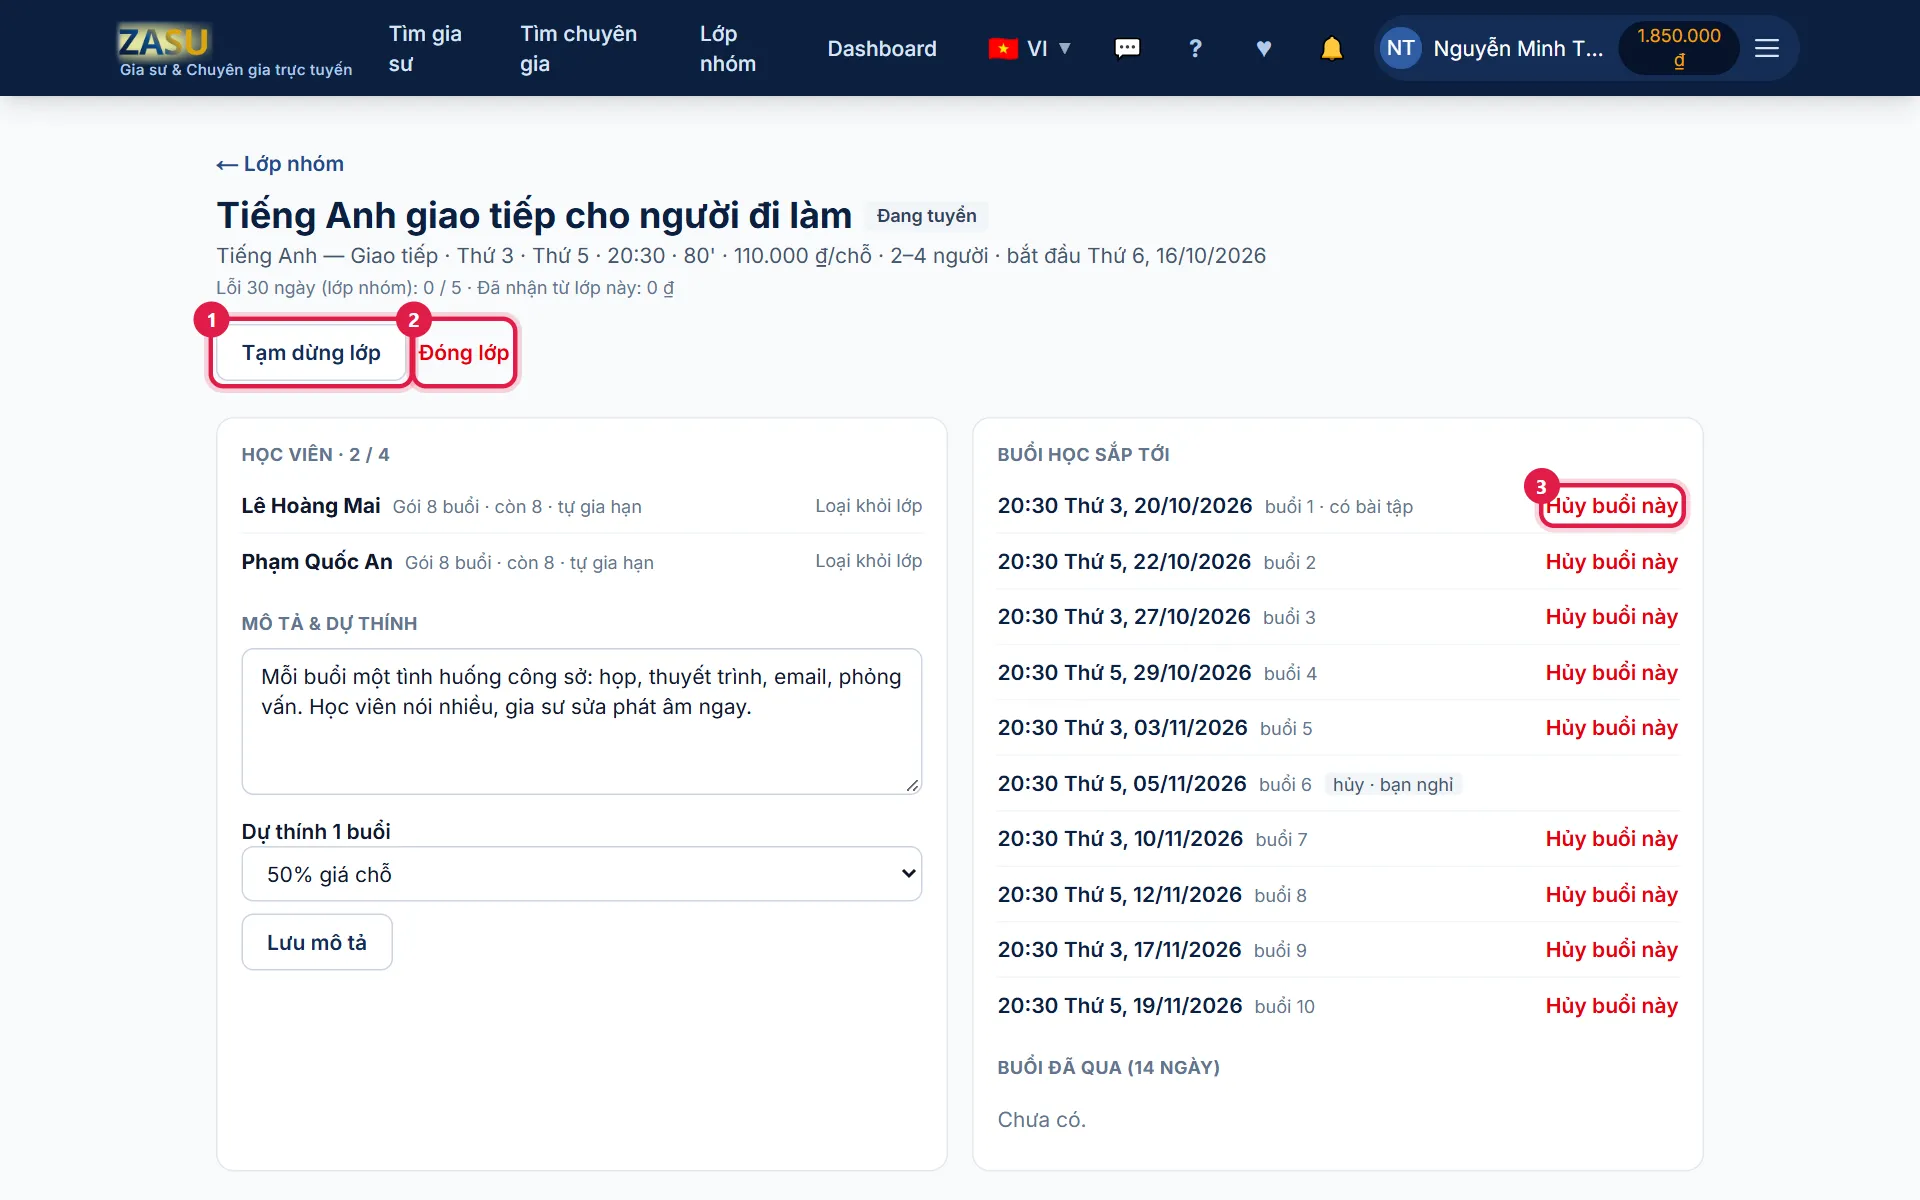Go back via ← Lớp nhóm link
1920x1200 pixels.
280,164
